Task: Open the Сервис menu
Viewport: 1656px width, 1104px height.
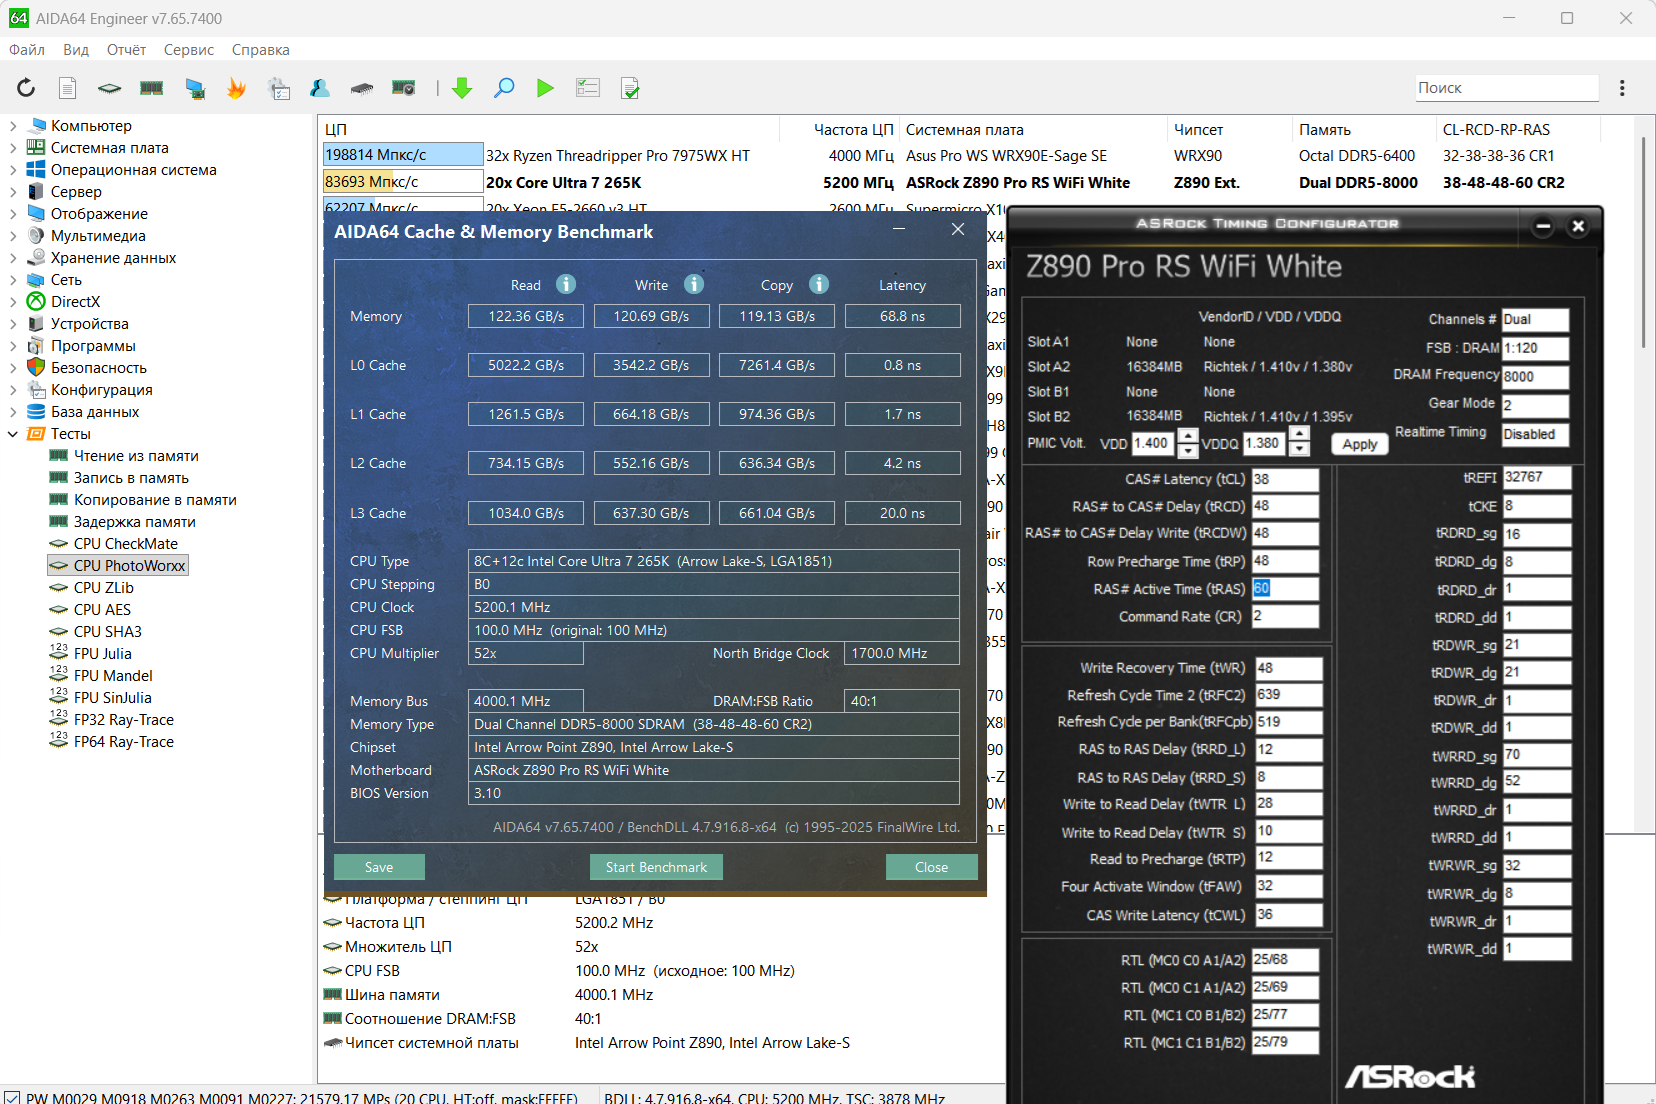Action: coord(188,50)
